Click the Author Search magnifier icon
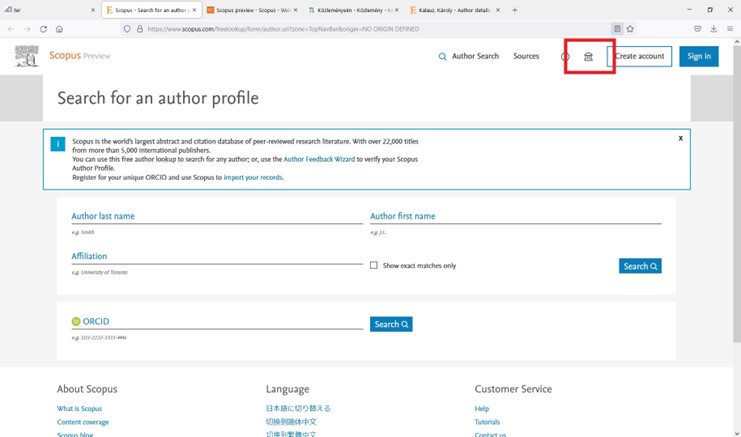Screen dimensions: 741x437 point(442,57)
